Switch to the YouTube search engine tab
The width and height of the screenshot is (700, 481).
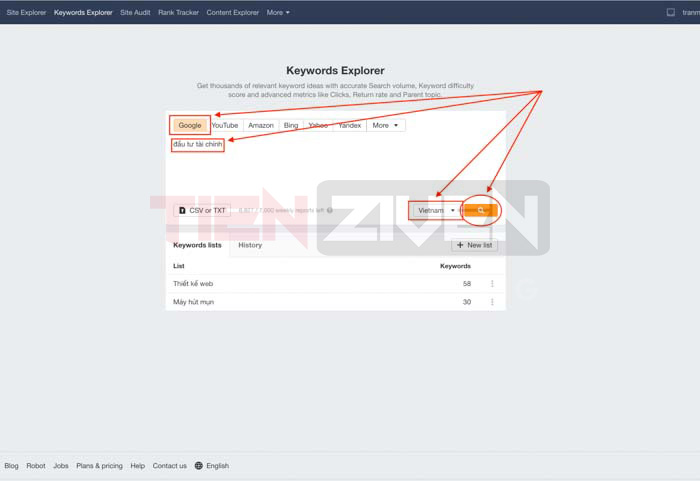(x=225, y=125)
